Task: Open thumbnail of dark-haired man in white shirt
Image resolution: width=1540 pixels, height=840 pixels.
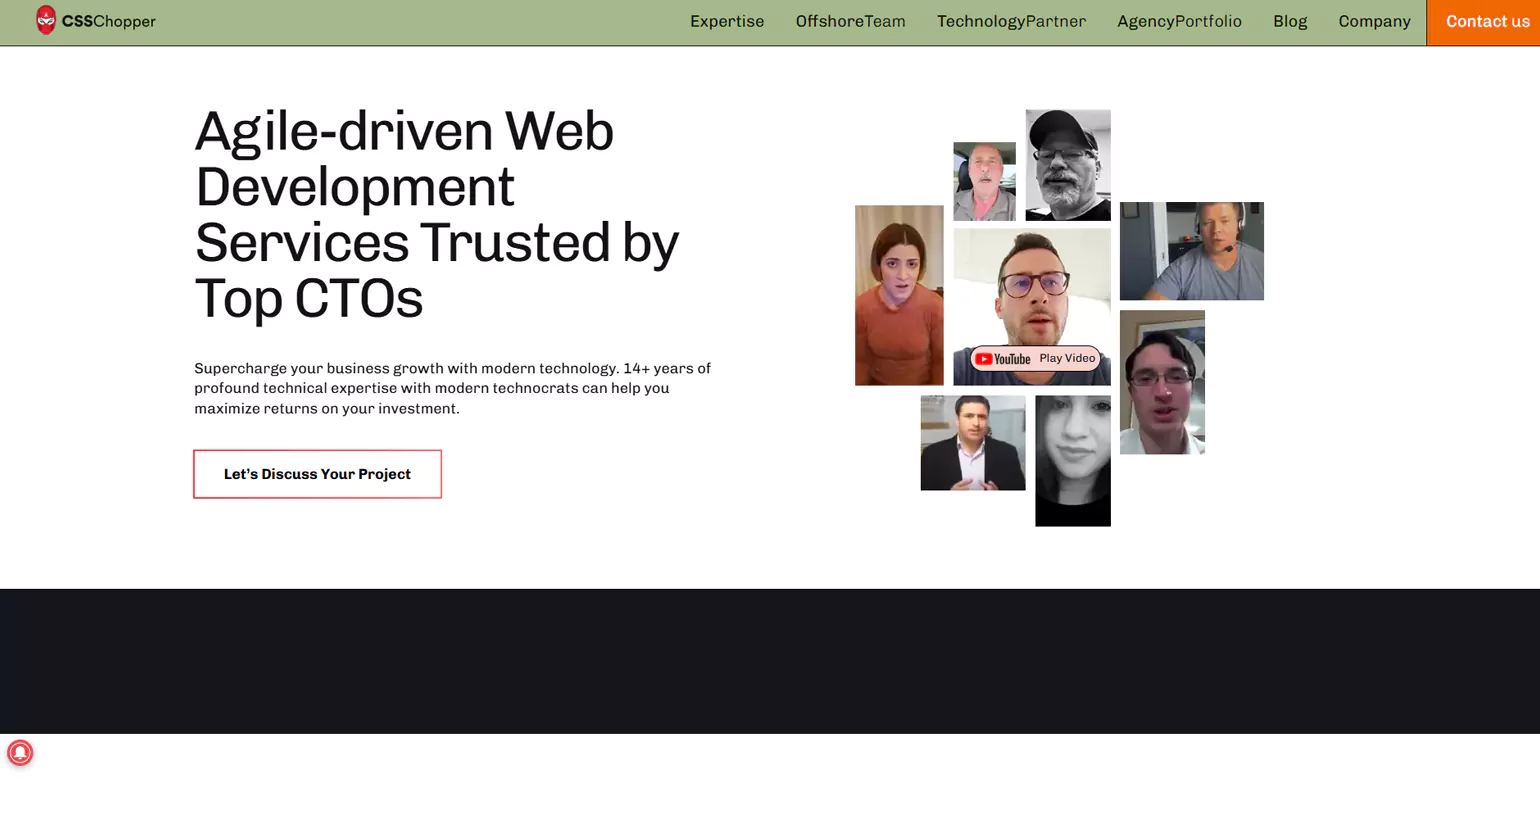Action: point(1161,382)
